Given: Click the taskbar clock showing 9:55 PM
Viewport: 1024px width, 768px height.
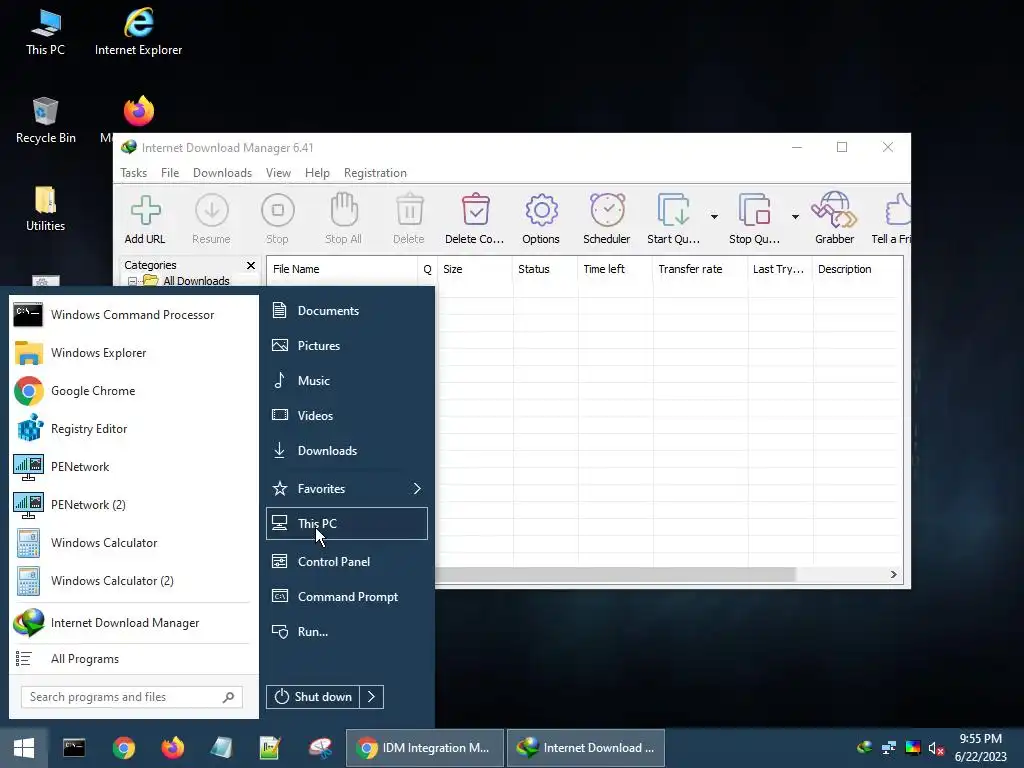Looking at the screenshot, I should 980,739.
